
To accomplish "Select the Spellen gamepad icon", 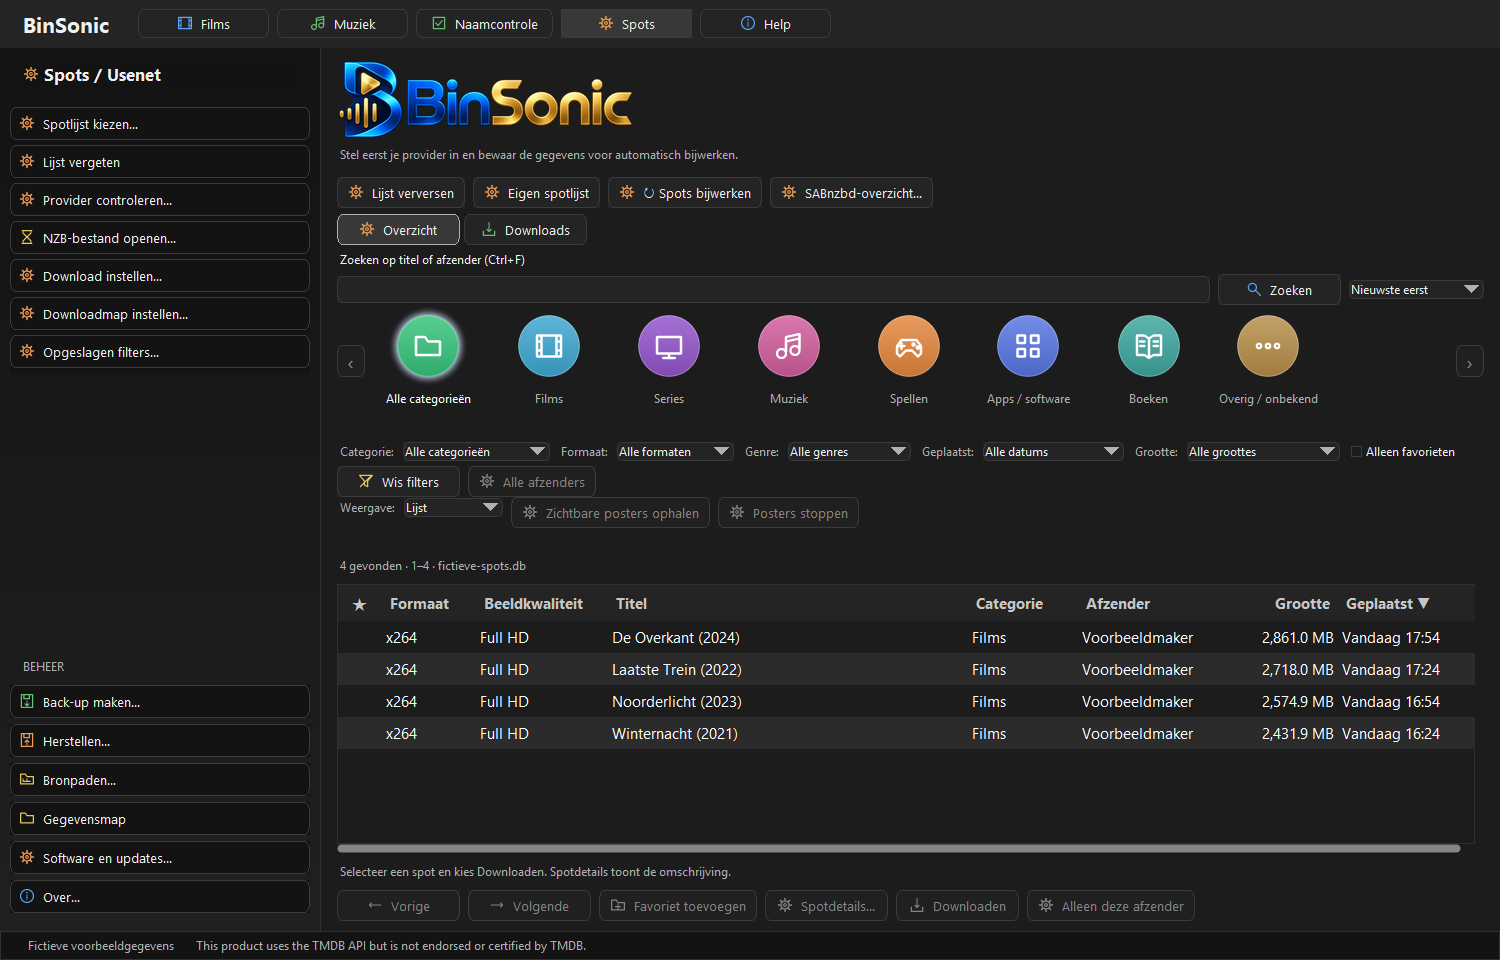I will point(909,346).
